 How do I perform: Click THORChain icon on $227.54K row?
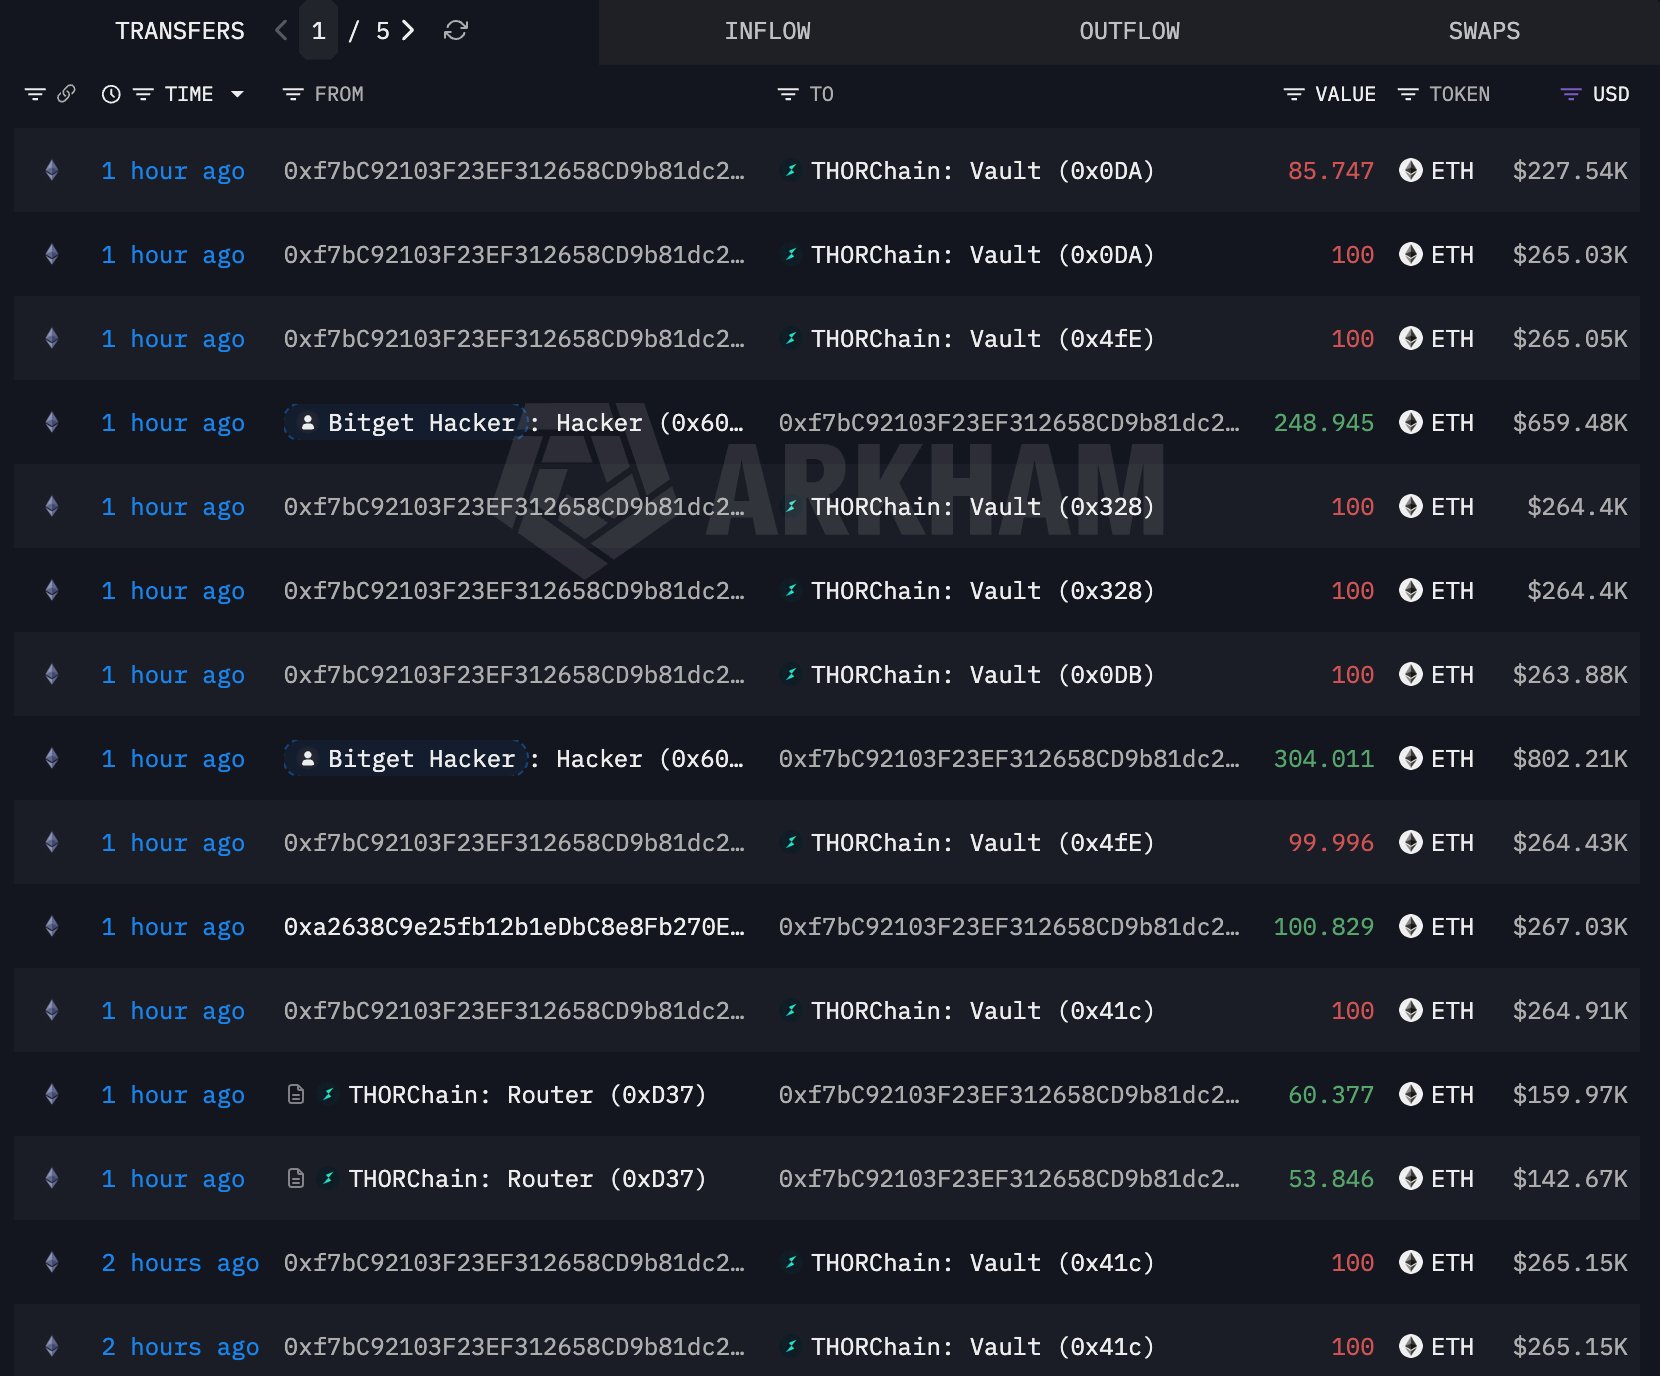pyautogui.click(x=791, y=170)
